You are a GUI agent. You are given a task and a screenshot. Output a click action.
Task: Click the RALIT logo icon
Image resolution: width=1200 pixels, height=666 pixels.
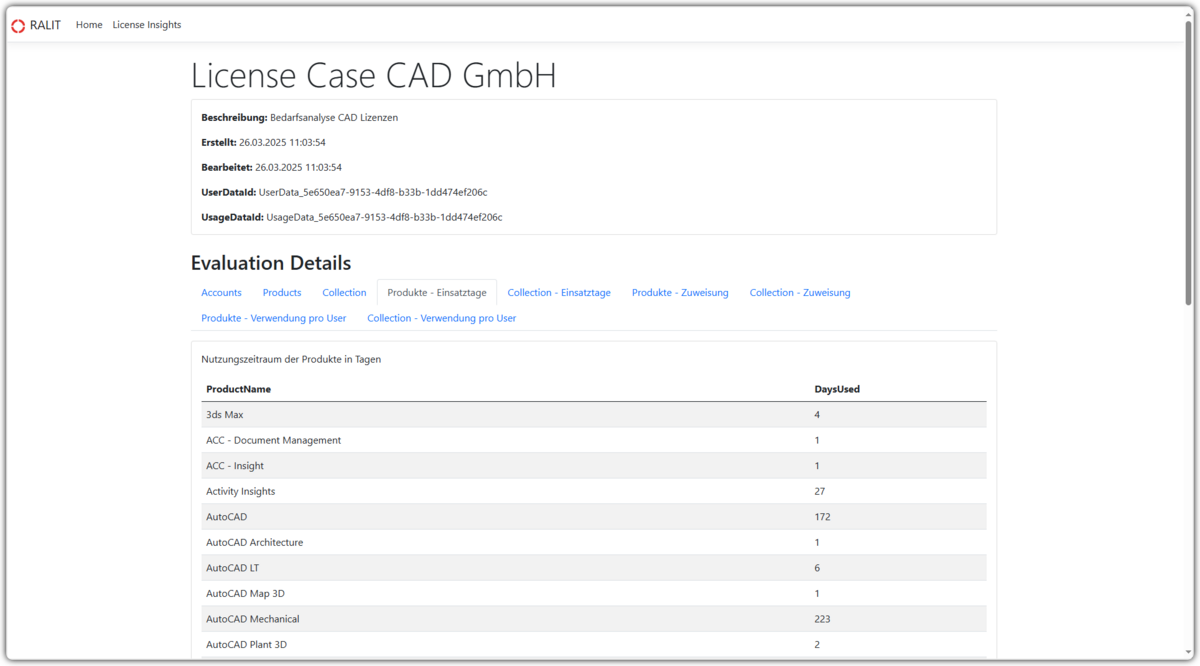(18, 25)
